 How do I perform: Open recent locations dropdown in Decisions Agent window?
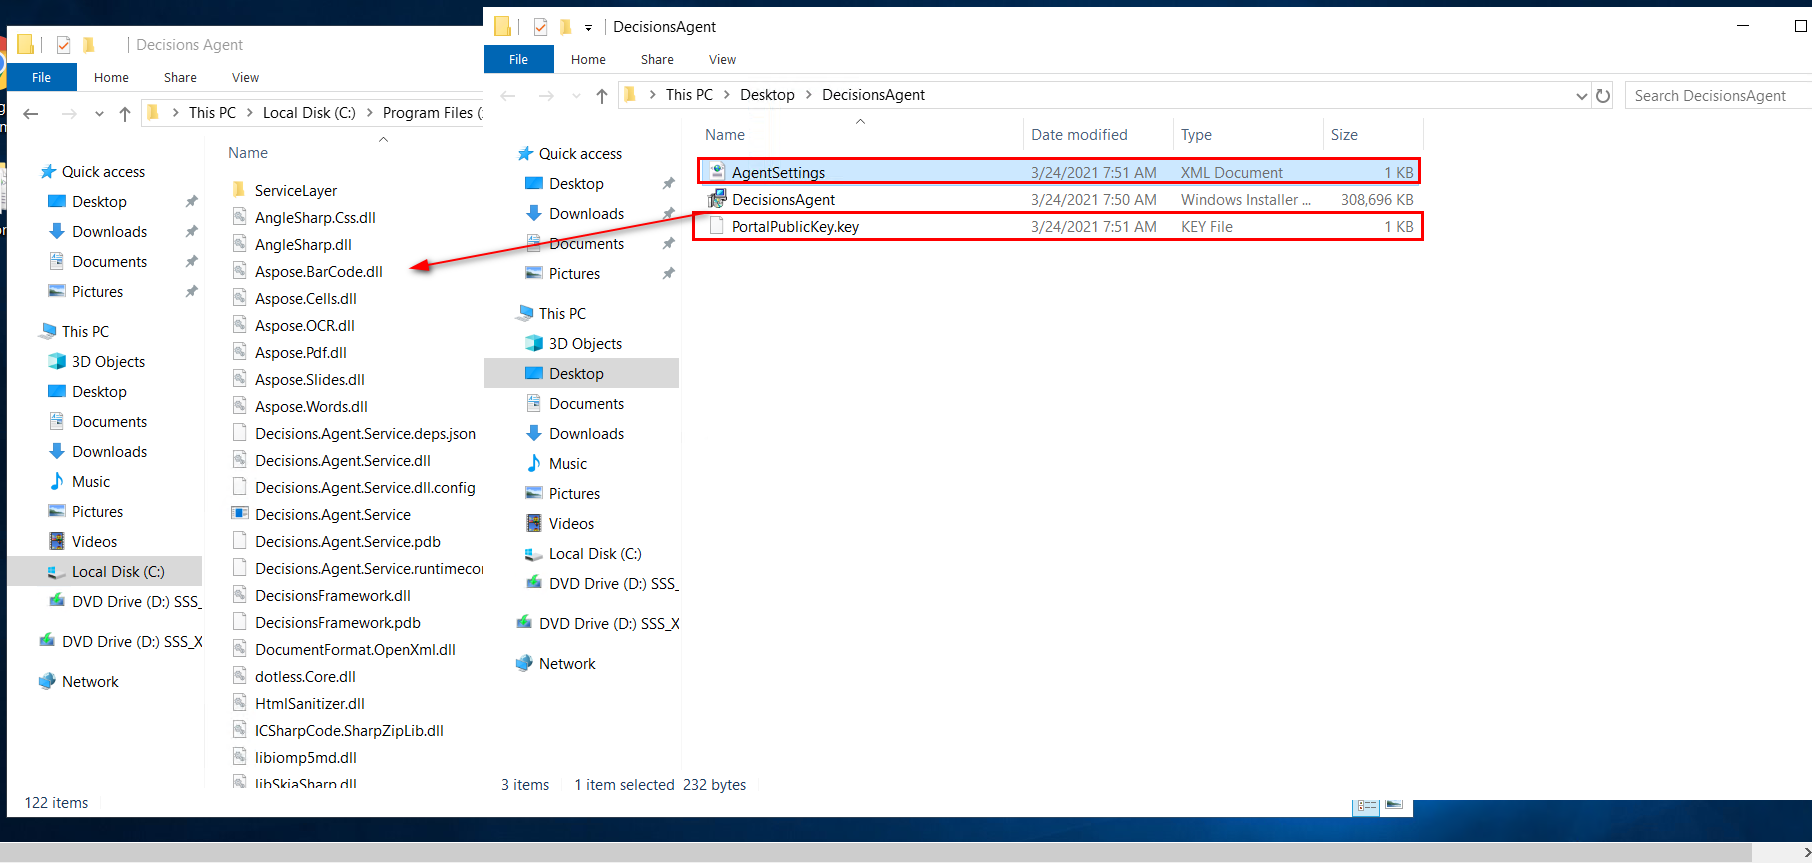click(x=99, y=114)
